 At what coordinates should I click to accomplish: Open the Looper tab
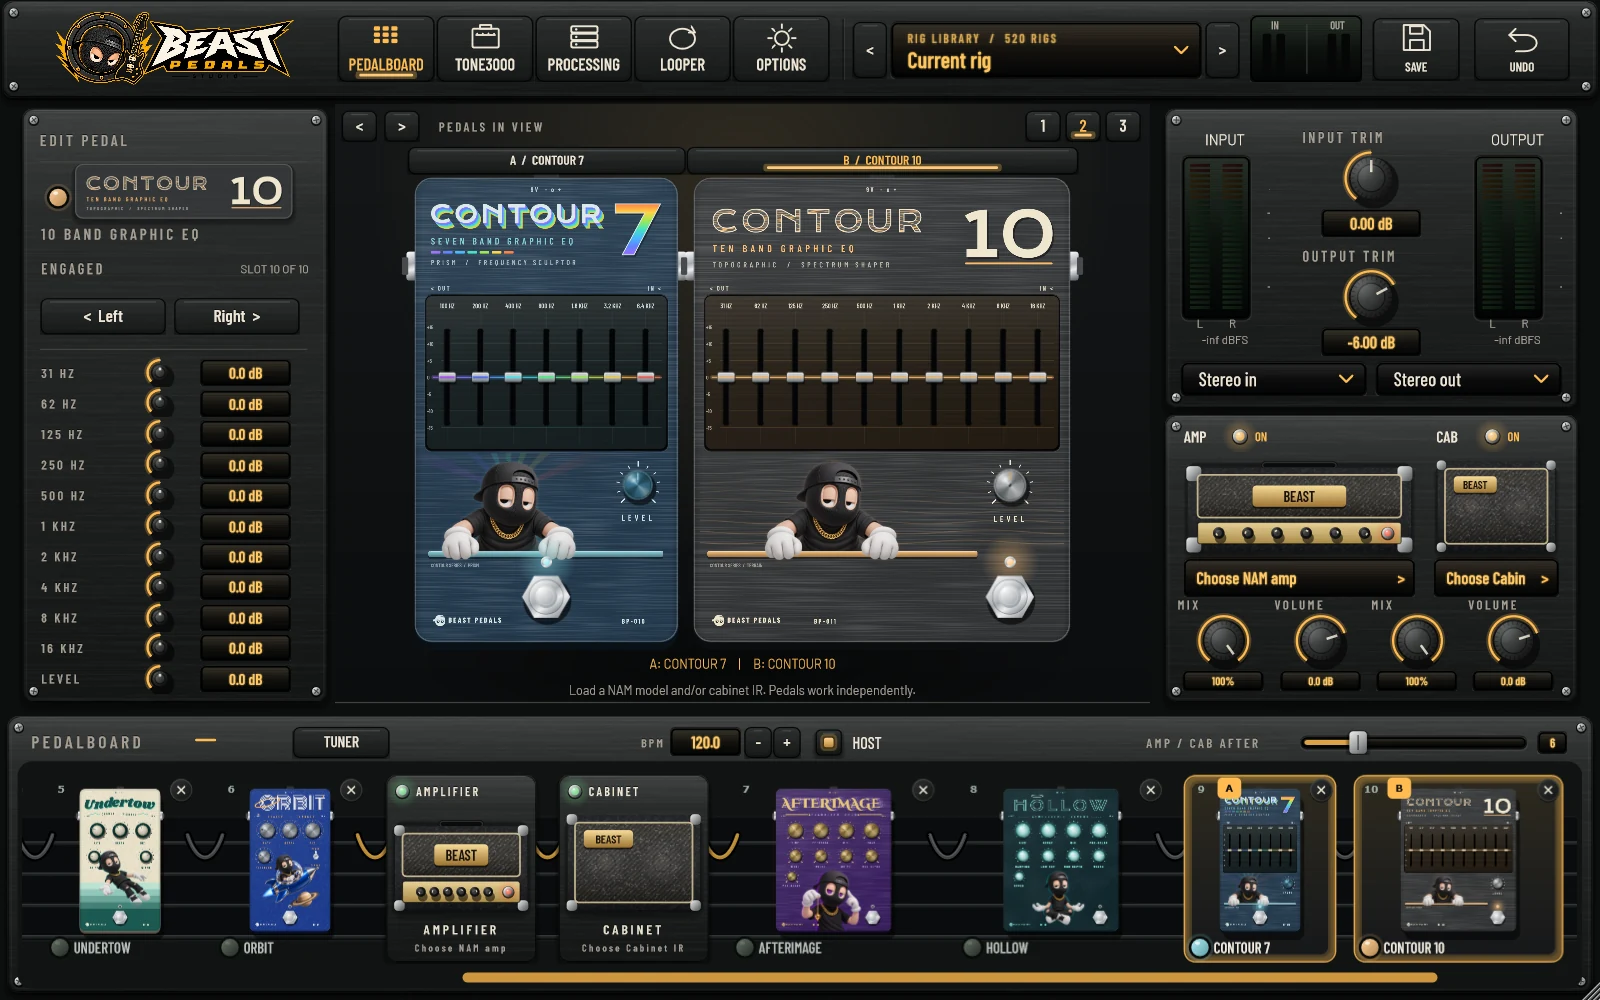coord(682,49)
